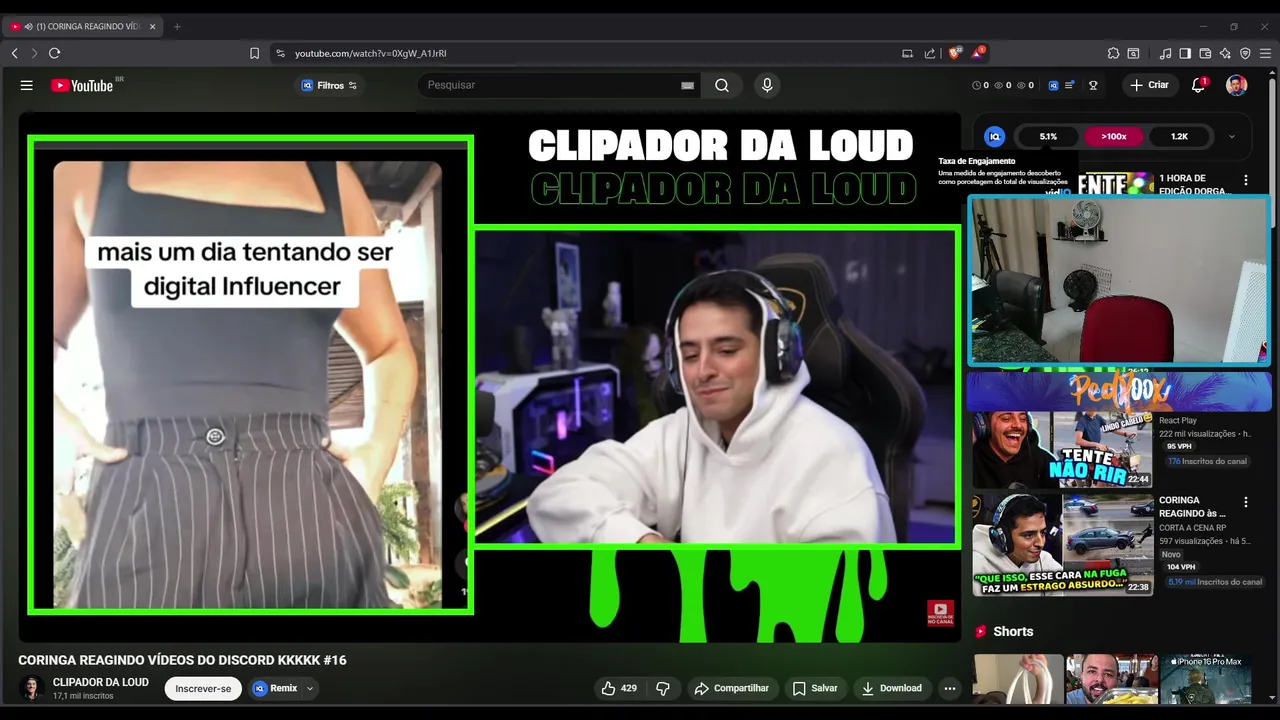Open the vidIQ IQ icon in header
Image resolution: width=1280 pixels, height=720 pixels.
point(1053,85)
